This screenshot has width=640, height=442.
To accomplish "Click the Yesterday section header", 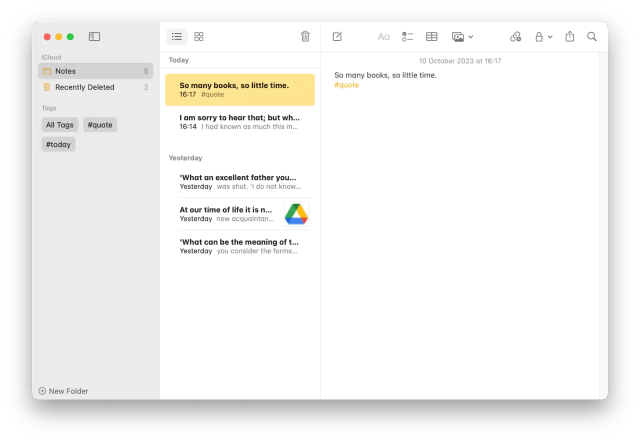I will coord(185,158).
